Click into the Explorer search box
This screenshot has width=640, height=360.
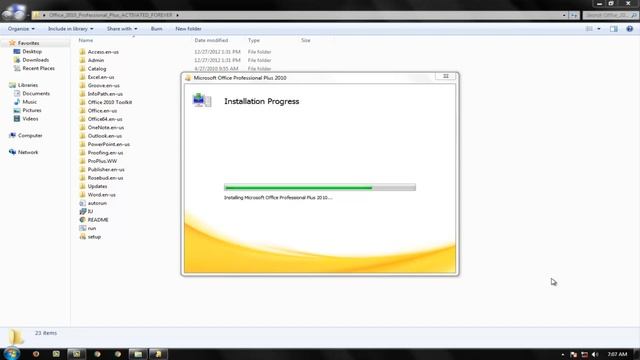pyautogui.click(x=610, y=15)
